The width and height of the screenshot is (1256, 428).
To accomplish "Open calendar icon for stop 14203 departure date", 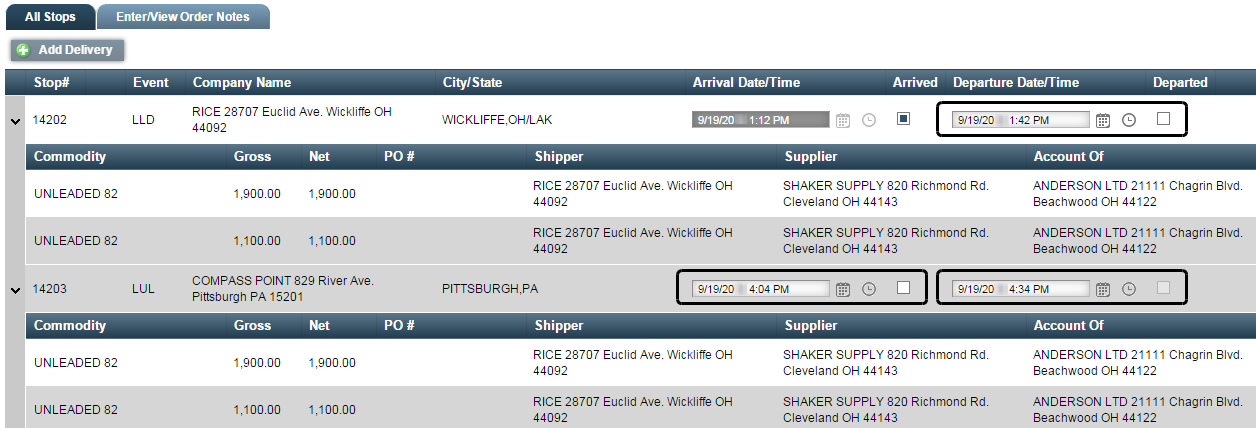I will pos(1103,289).
